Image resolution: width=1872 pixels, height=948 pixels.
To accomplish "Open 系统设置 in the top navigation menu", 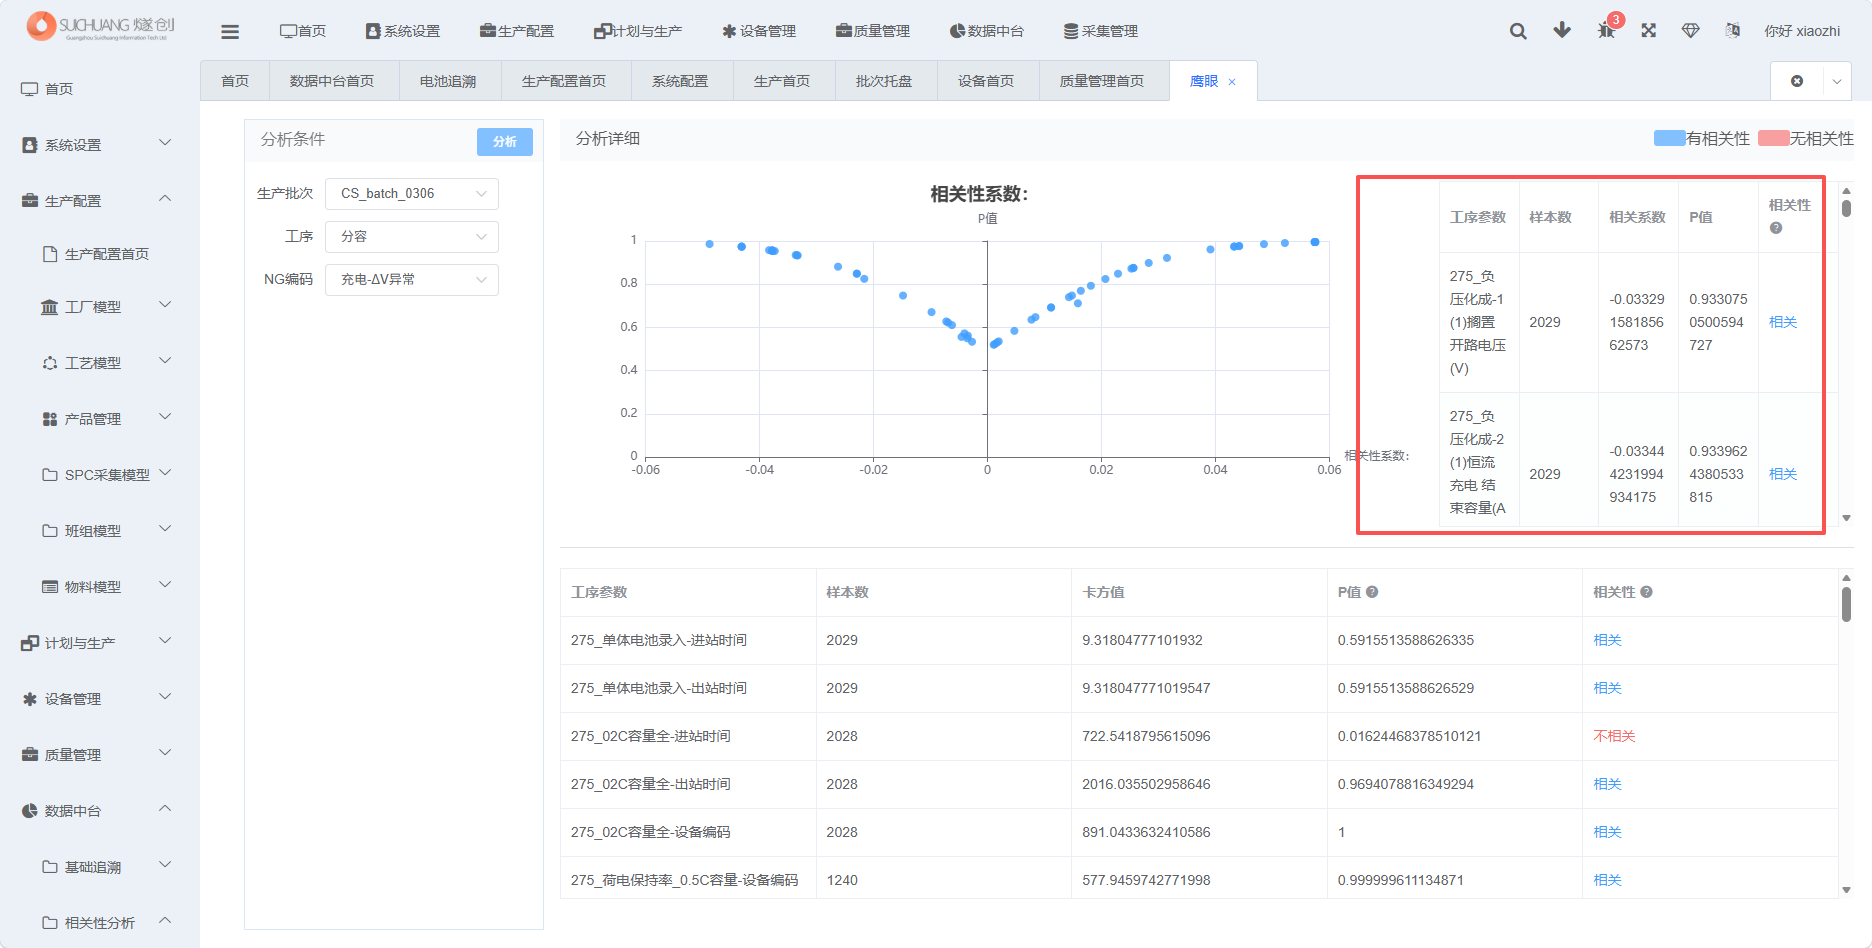I will (x=403, y=31).
